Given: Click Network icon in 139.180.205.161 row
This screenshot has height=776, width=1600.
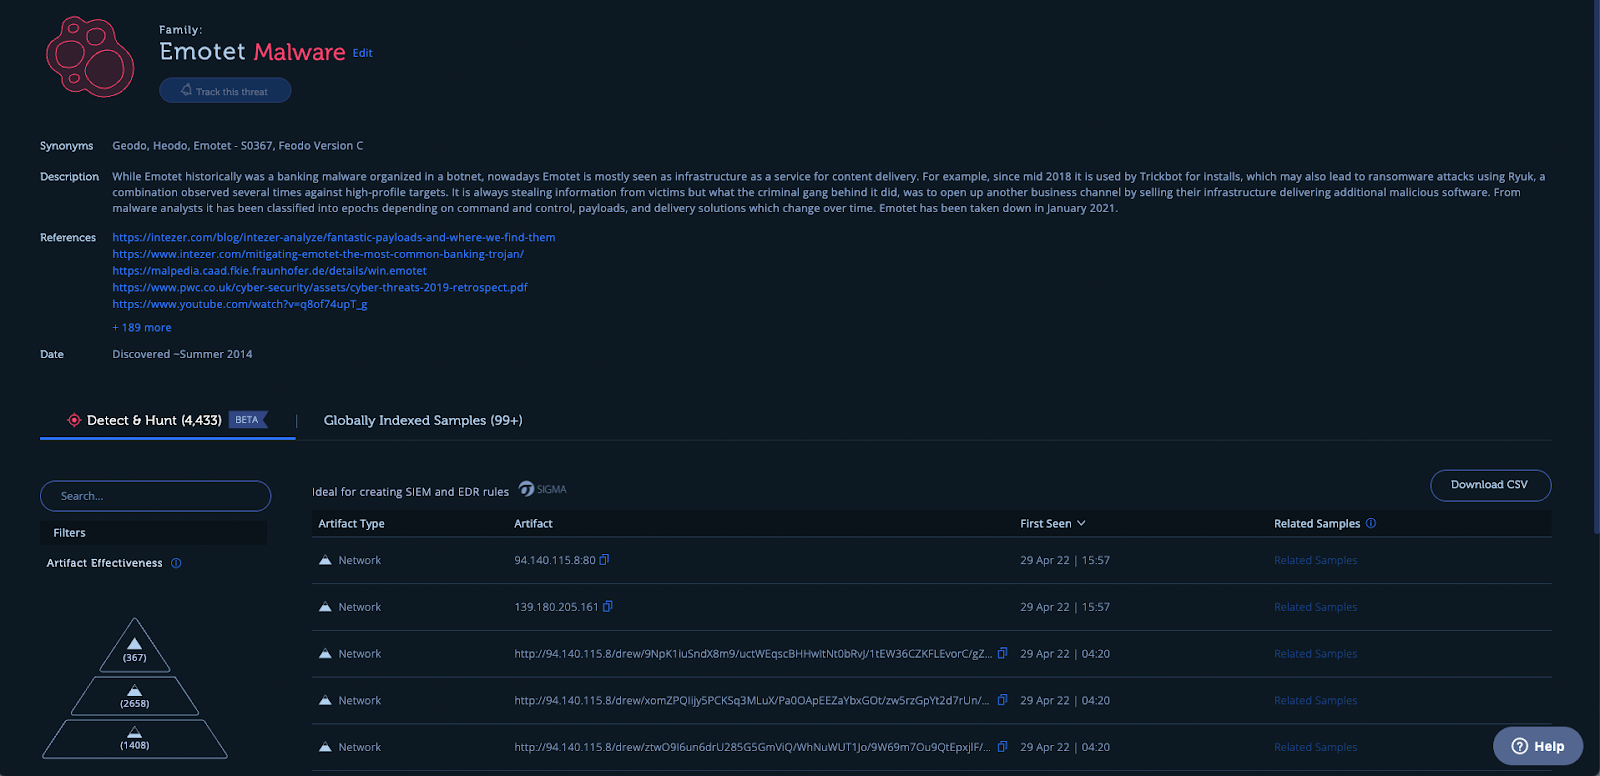Looking at the screenshot, I should (325, 607).
